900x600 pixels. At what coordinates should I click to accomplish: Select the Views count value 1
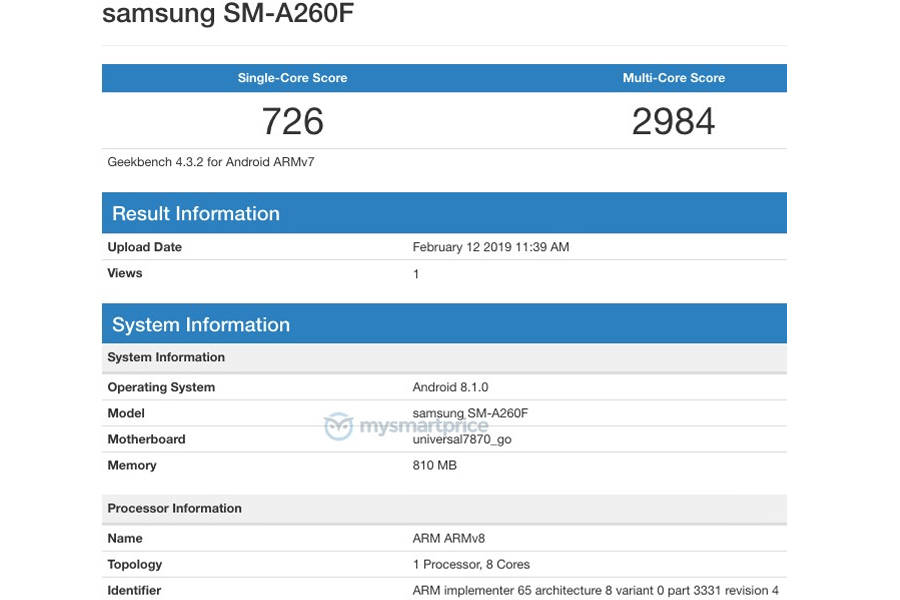(416, 274)
